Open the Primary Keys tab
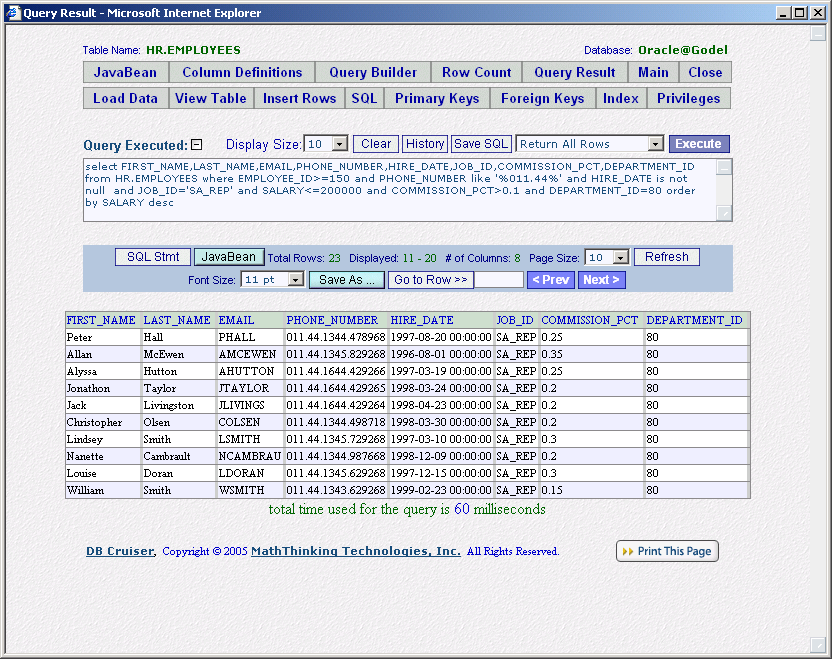Viewport: 832px width, 659px height. tap(437, 98)
